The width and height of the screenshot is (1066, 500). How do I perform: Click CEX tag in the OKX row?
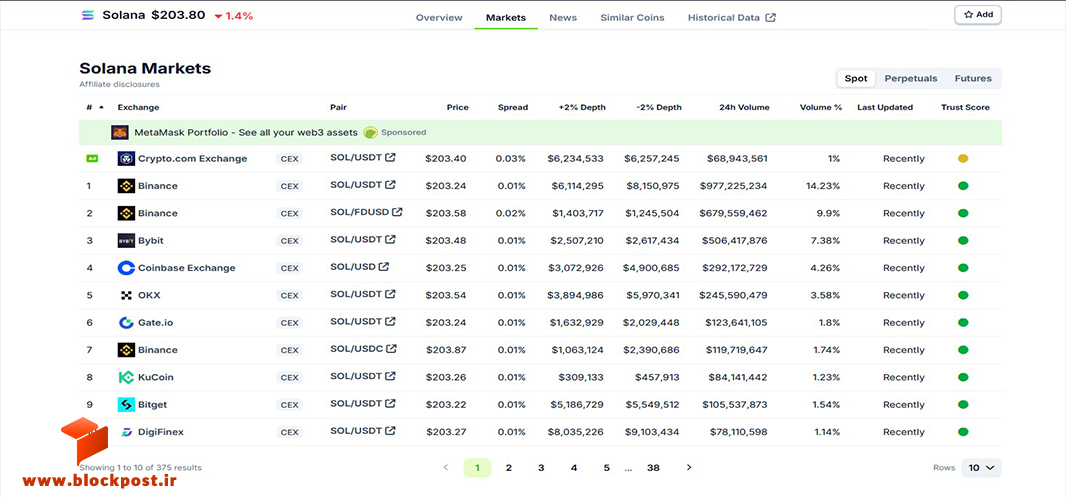coord(290,295)
